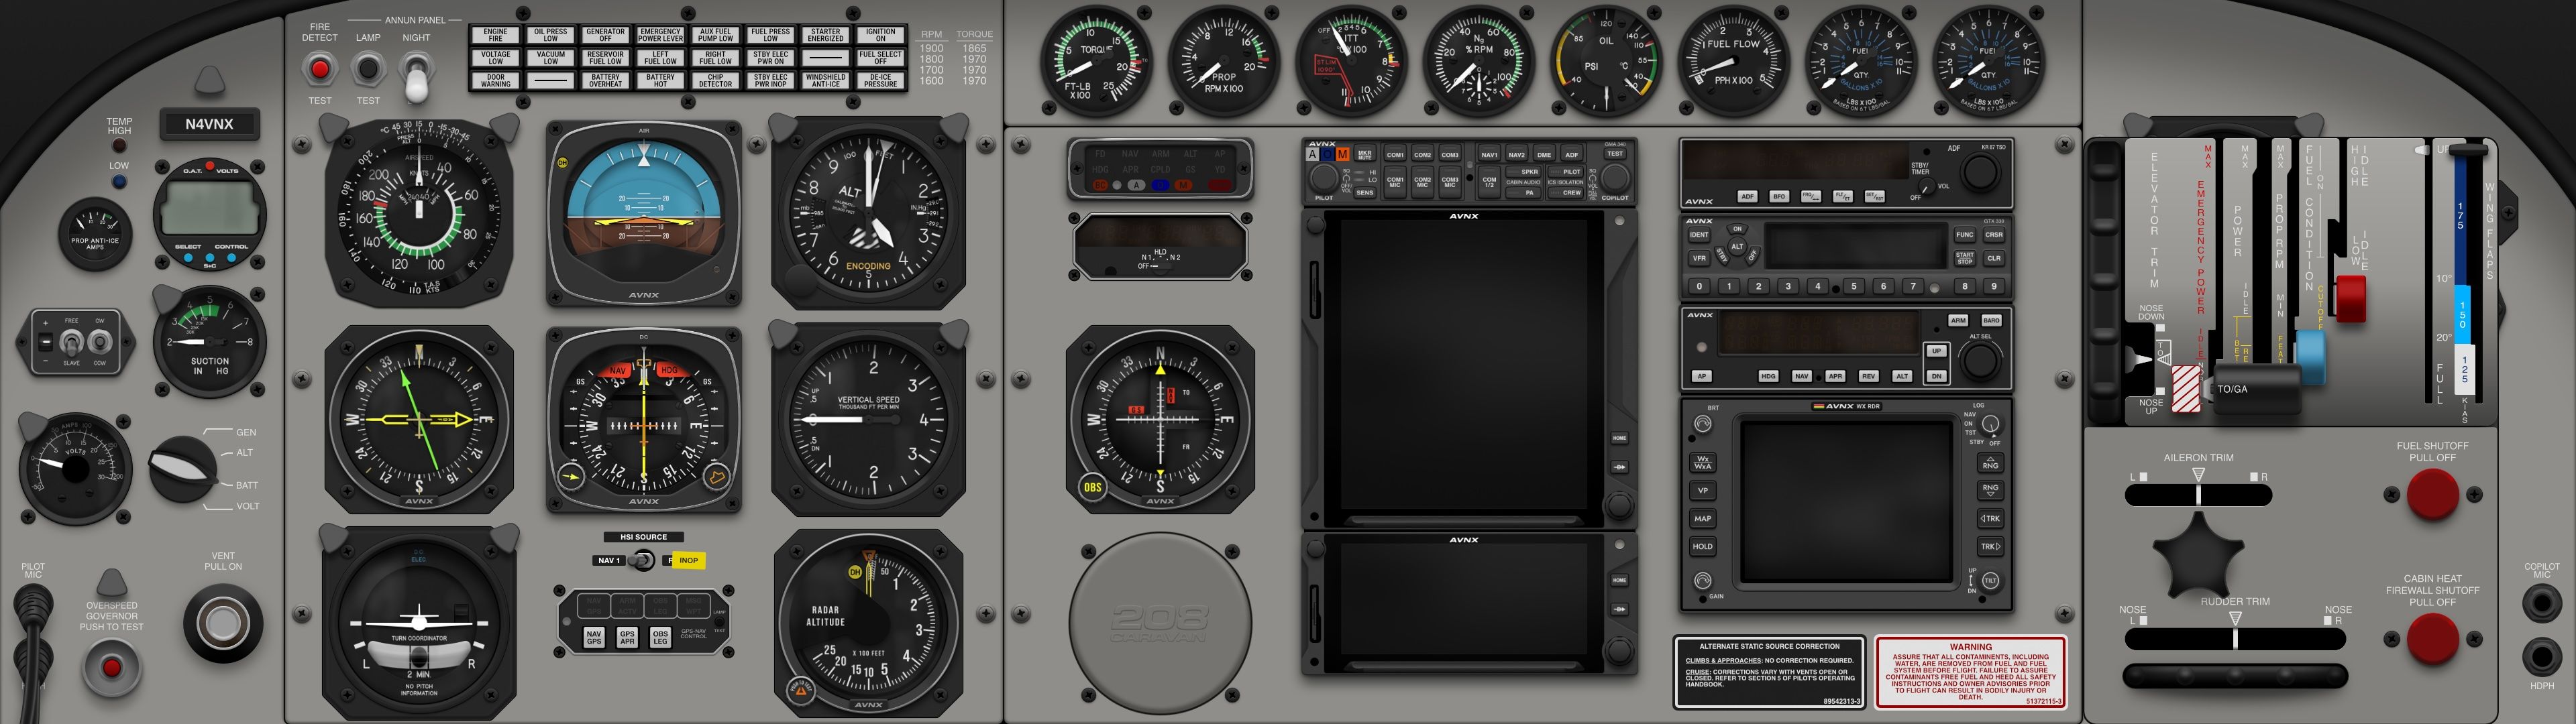The height and width of the screenshot is (724, 2576).
Task: Increase range with radar RNG up button
Action: (1990, 464)
